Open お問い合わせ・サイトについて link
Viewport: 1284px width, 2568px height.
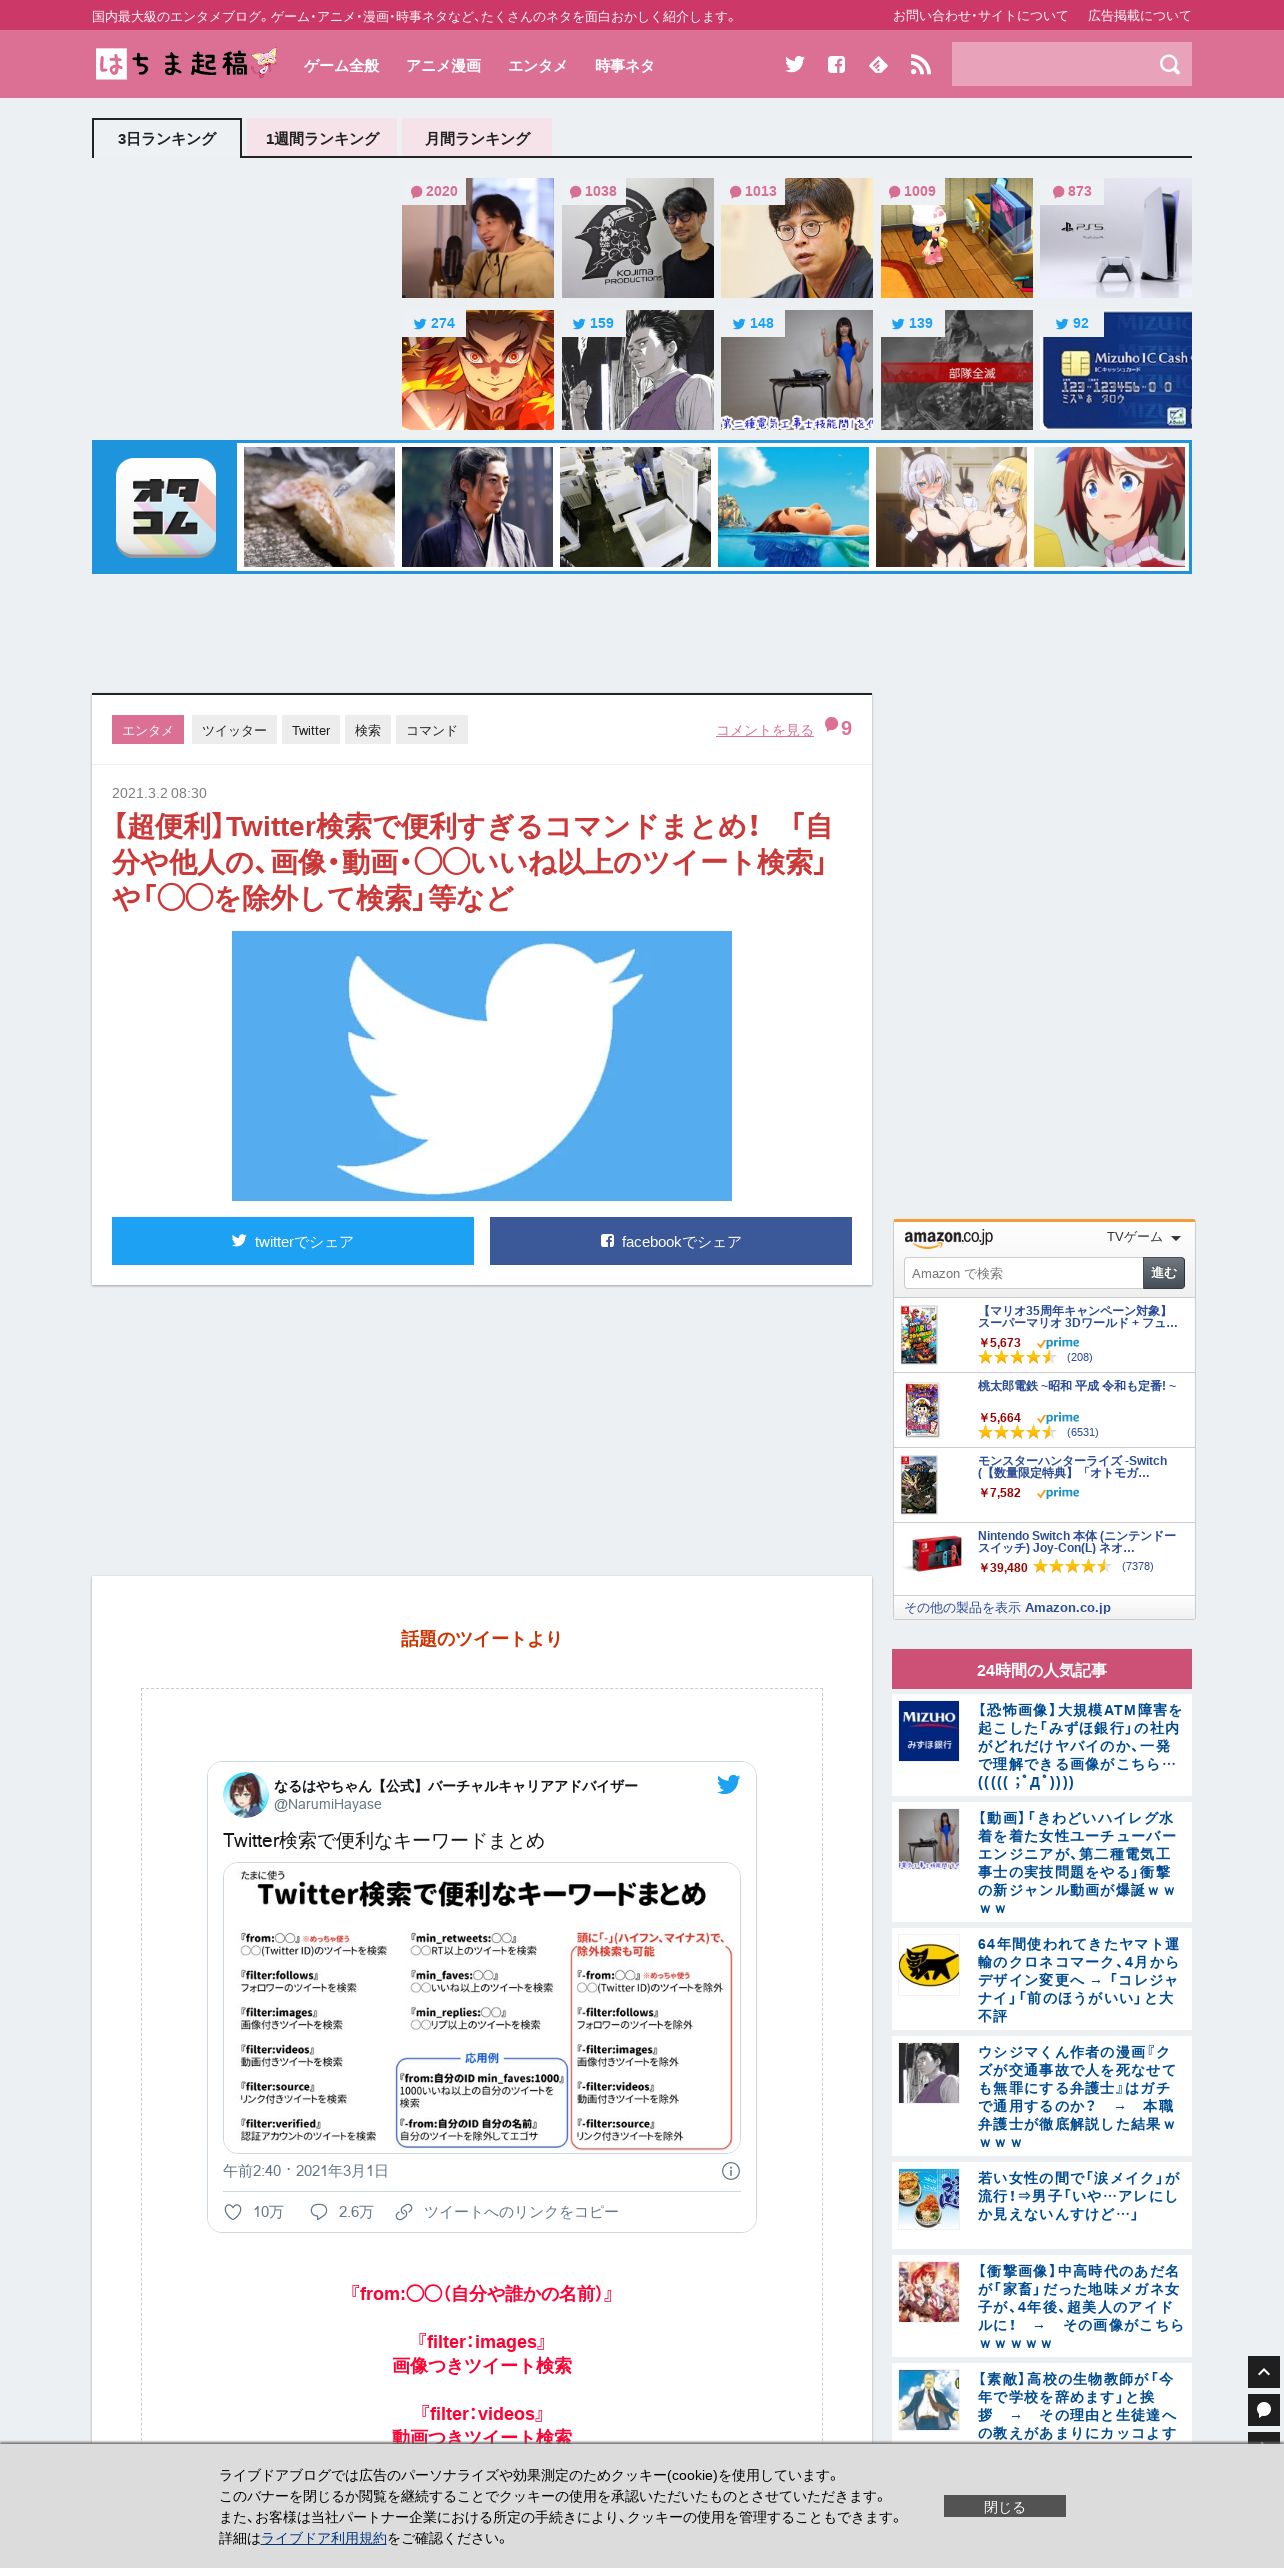click(980, 16)
